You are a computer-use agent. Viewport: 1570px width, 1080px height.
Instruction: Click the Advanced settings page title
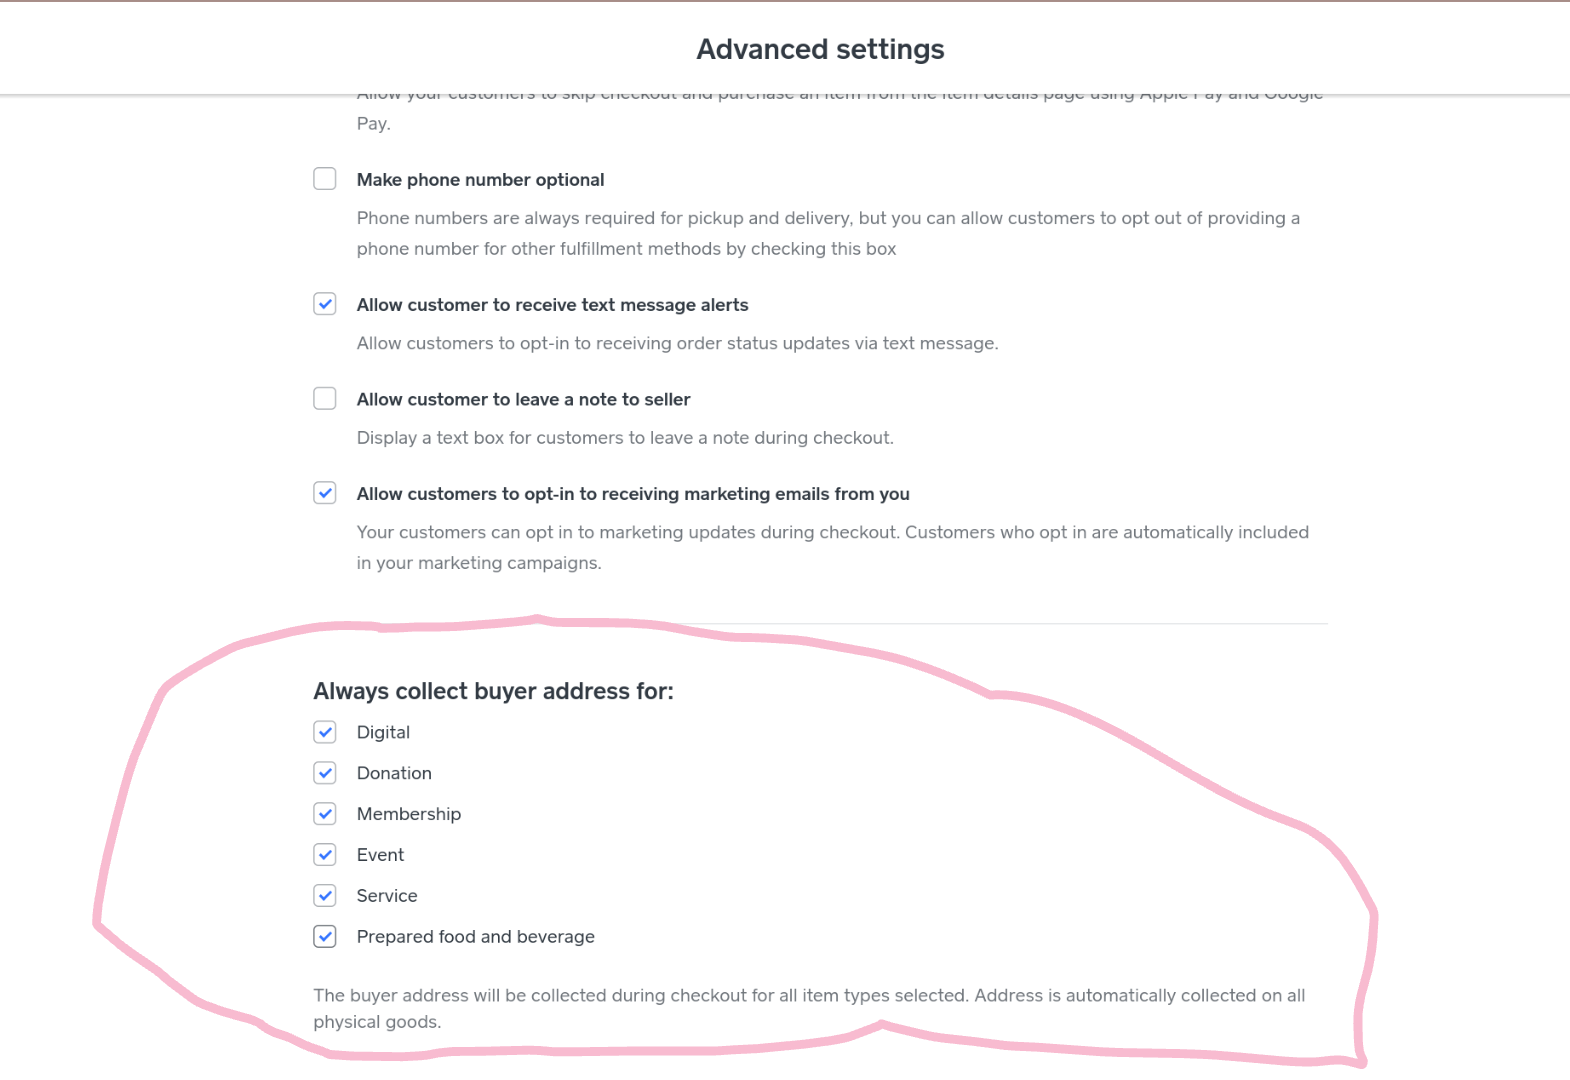(820, 49)
